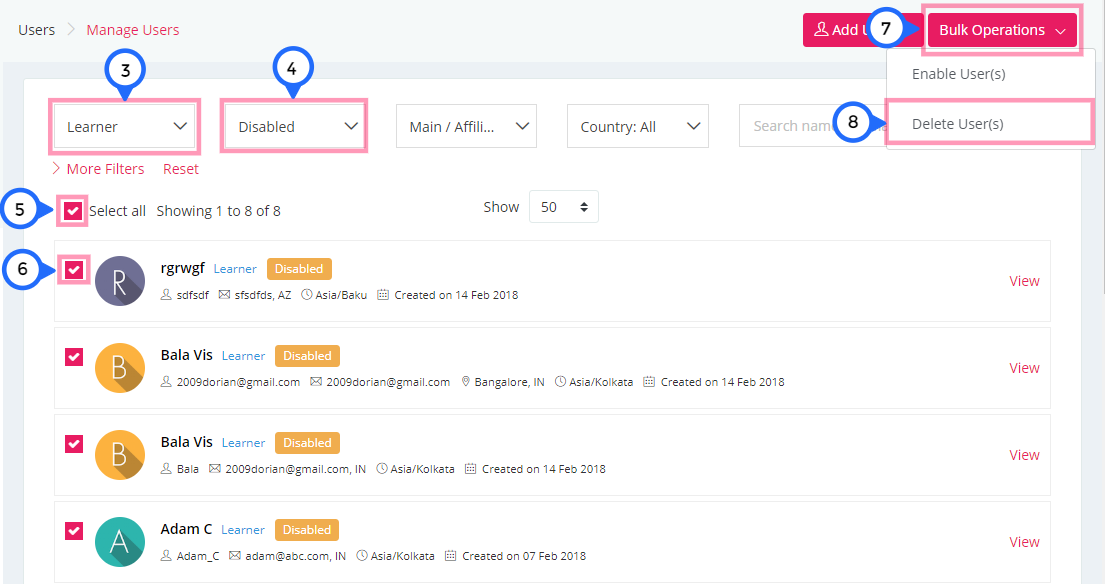This screenshot has width=1105, height=584.
Task: Click Learner label next to Adam C
Action: point(242,530)
